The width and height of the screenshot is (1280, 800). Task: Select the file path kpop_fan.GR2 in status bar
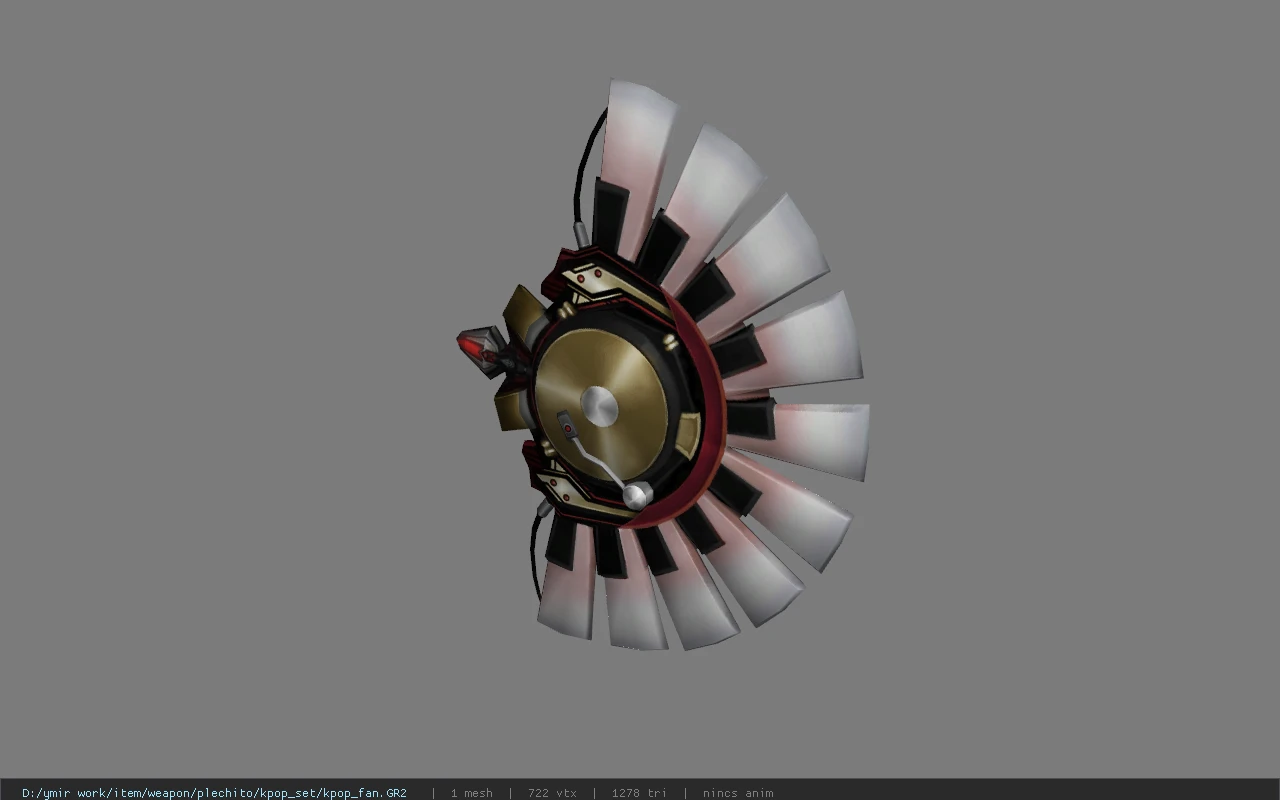(x=214, y=793)
